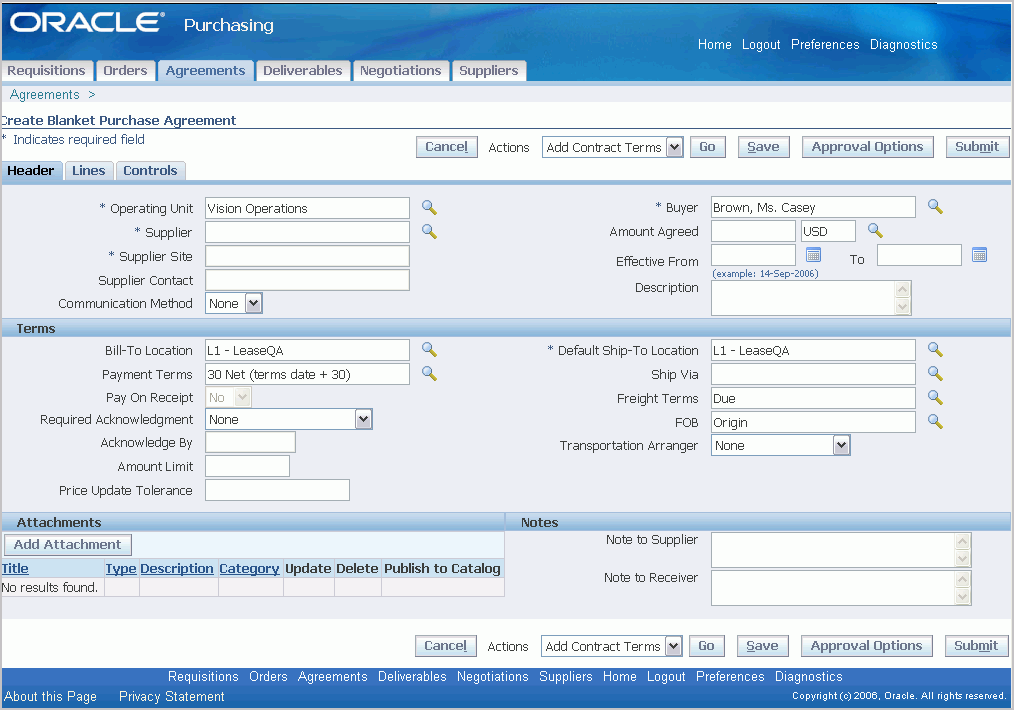The width and height of the screenshot is (1014, 710).
Task: Click top Cancel button
Action: (447, 147)
